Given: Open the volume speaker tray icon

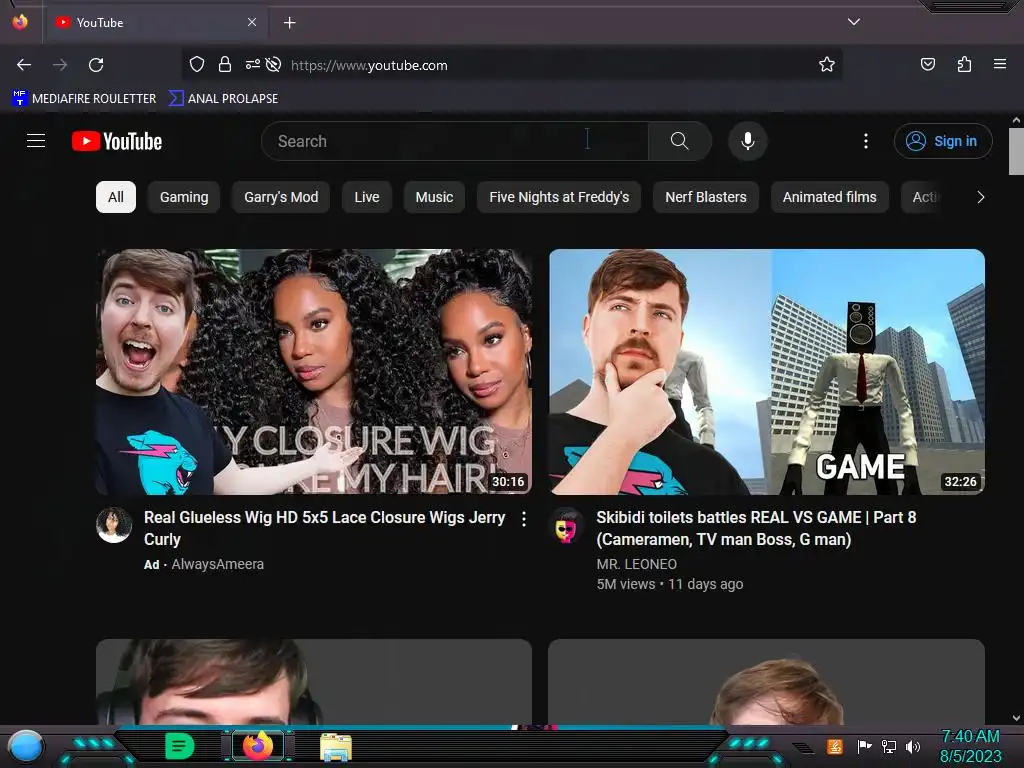Looking at the screenshot, I should (912, 746).
